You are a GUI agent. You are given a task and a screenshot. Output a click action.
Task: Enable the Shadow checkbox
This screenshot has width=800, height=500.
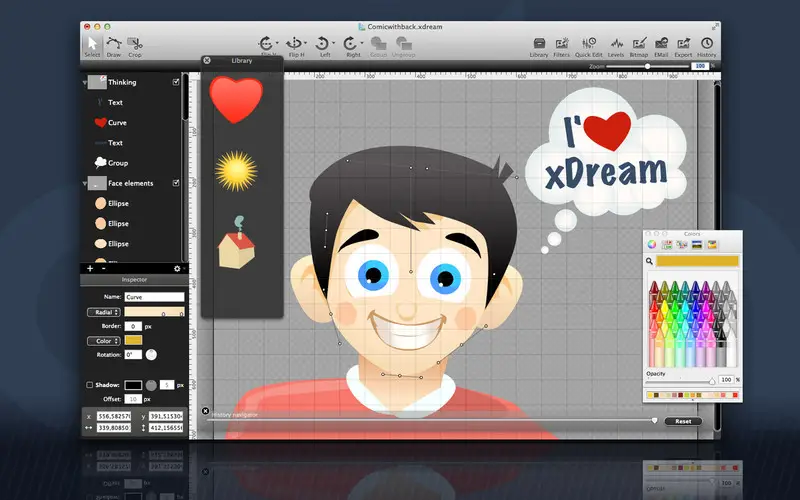click(90, 385)
